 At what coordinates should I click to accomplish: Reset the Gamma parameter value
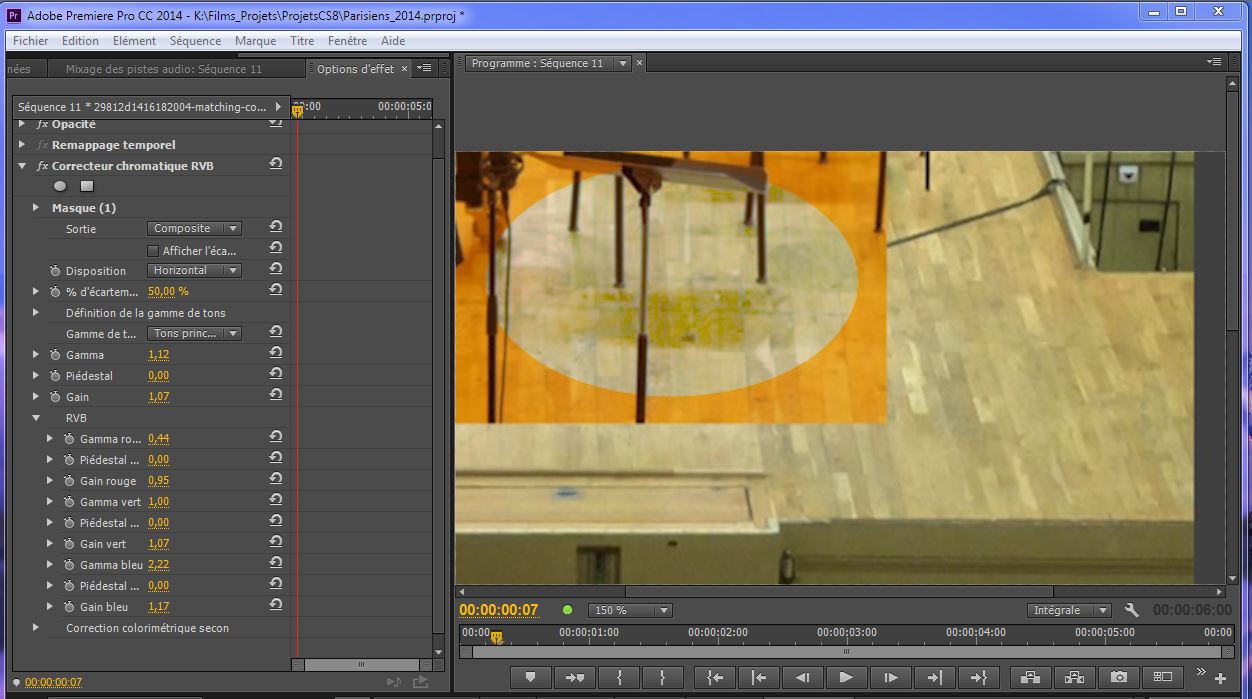[275, 354]
